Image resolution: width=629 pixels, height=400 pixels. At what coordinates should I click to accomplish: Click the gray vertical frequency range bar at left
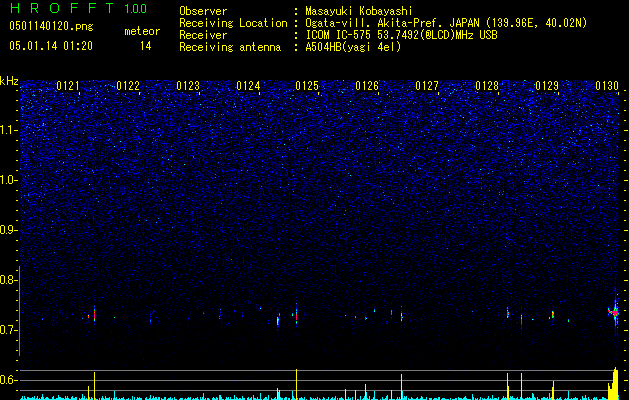20,311
